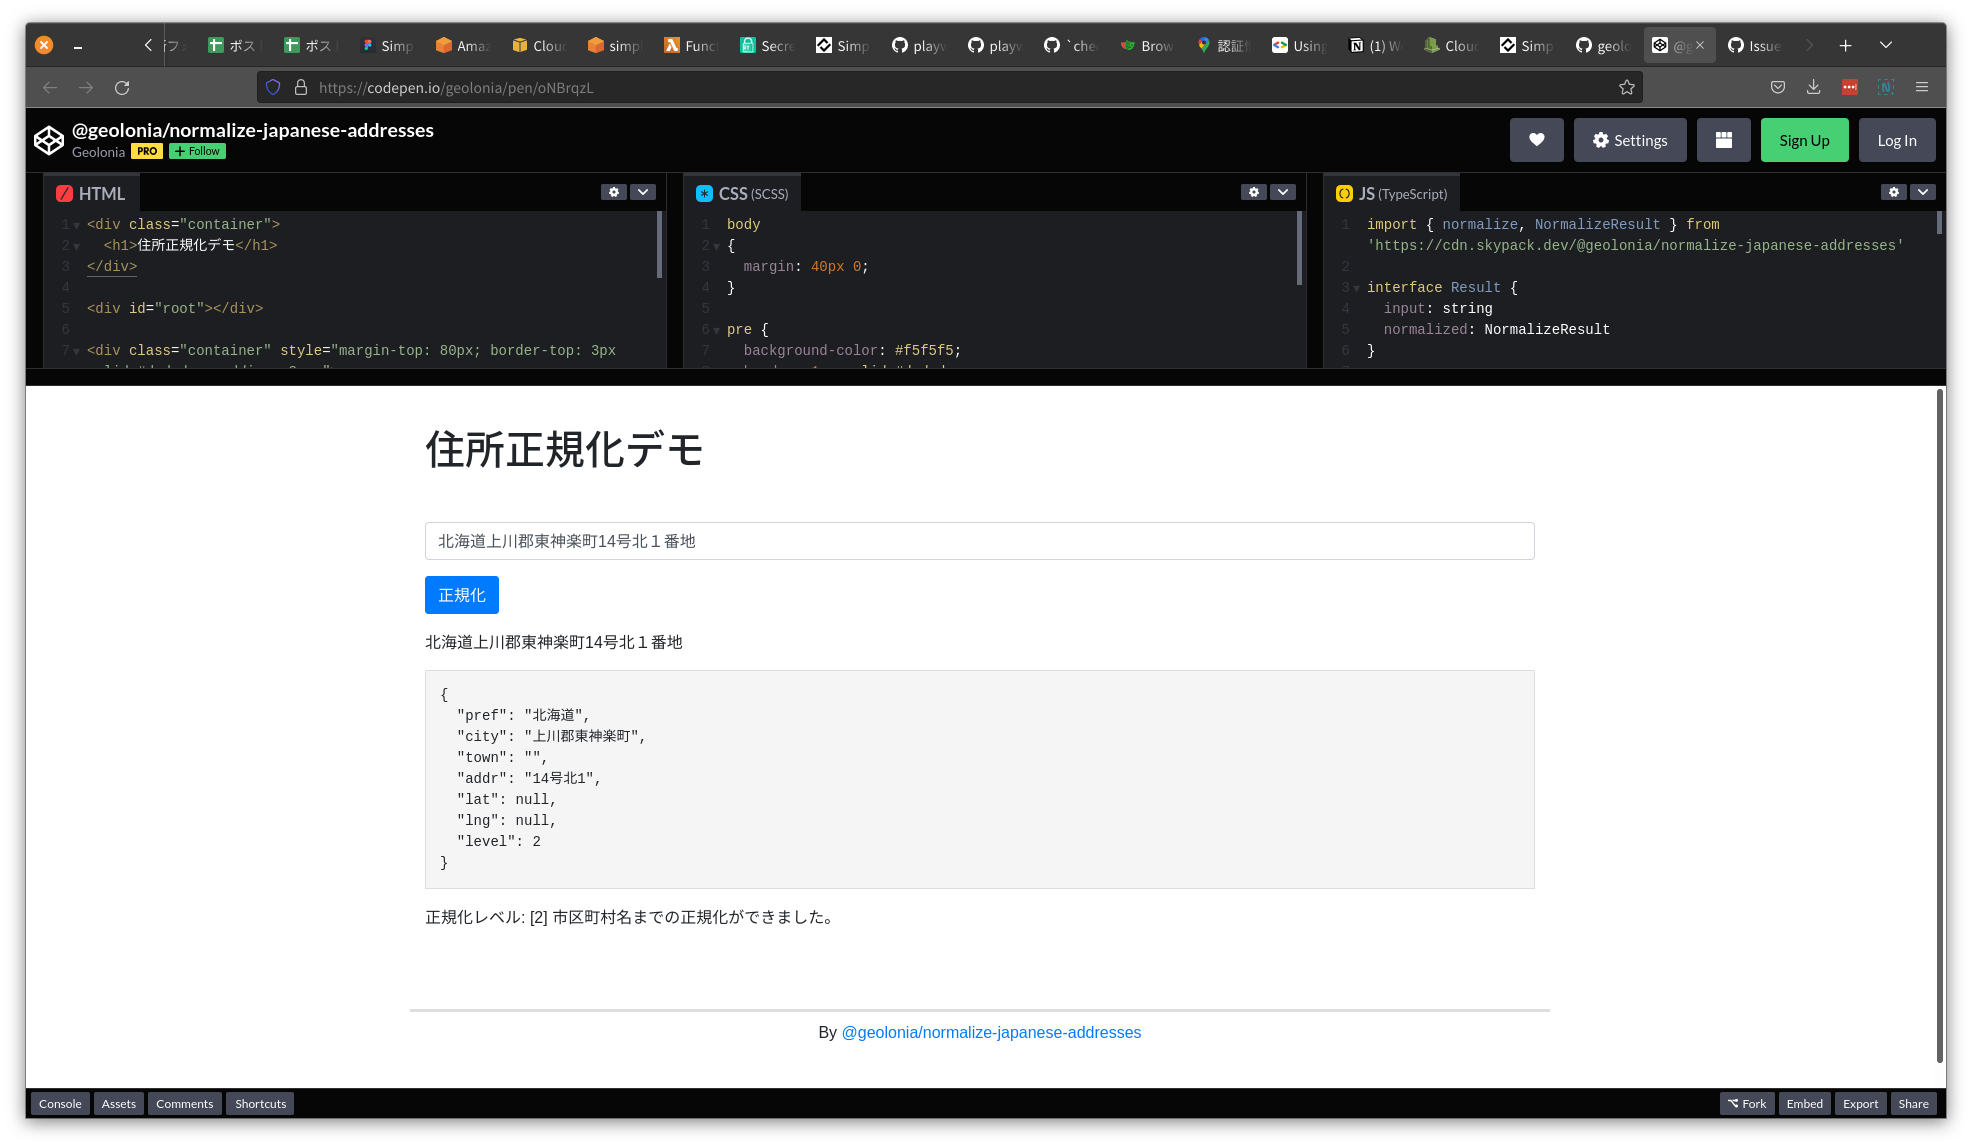
Task: Collapse the CSS editor with its chevron
Action: pyautogui.click(x=1283, y=191)
